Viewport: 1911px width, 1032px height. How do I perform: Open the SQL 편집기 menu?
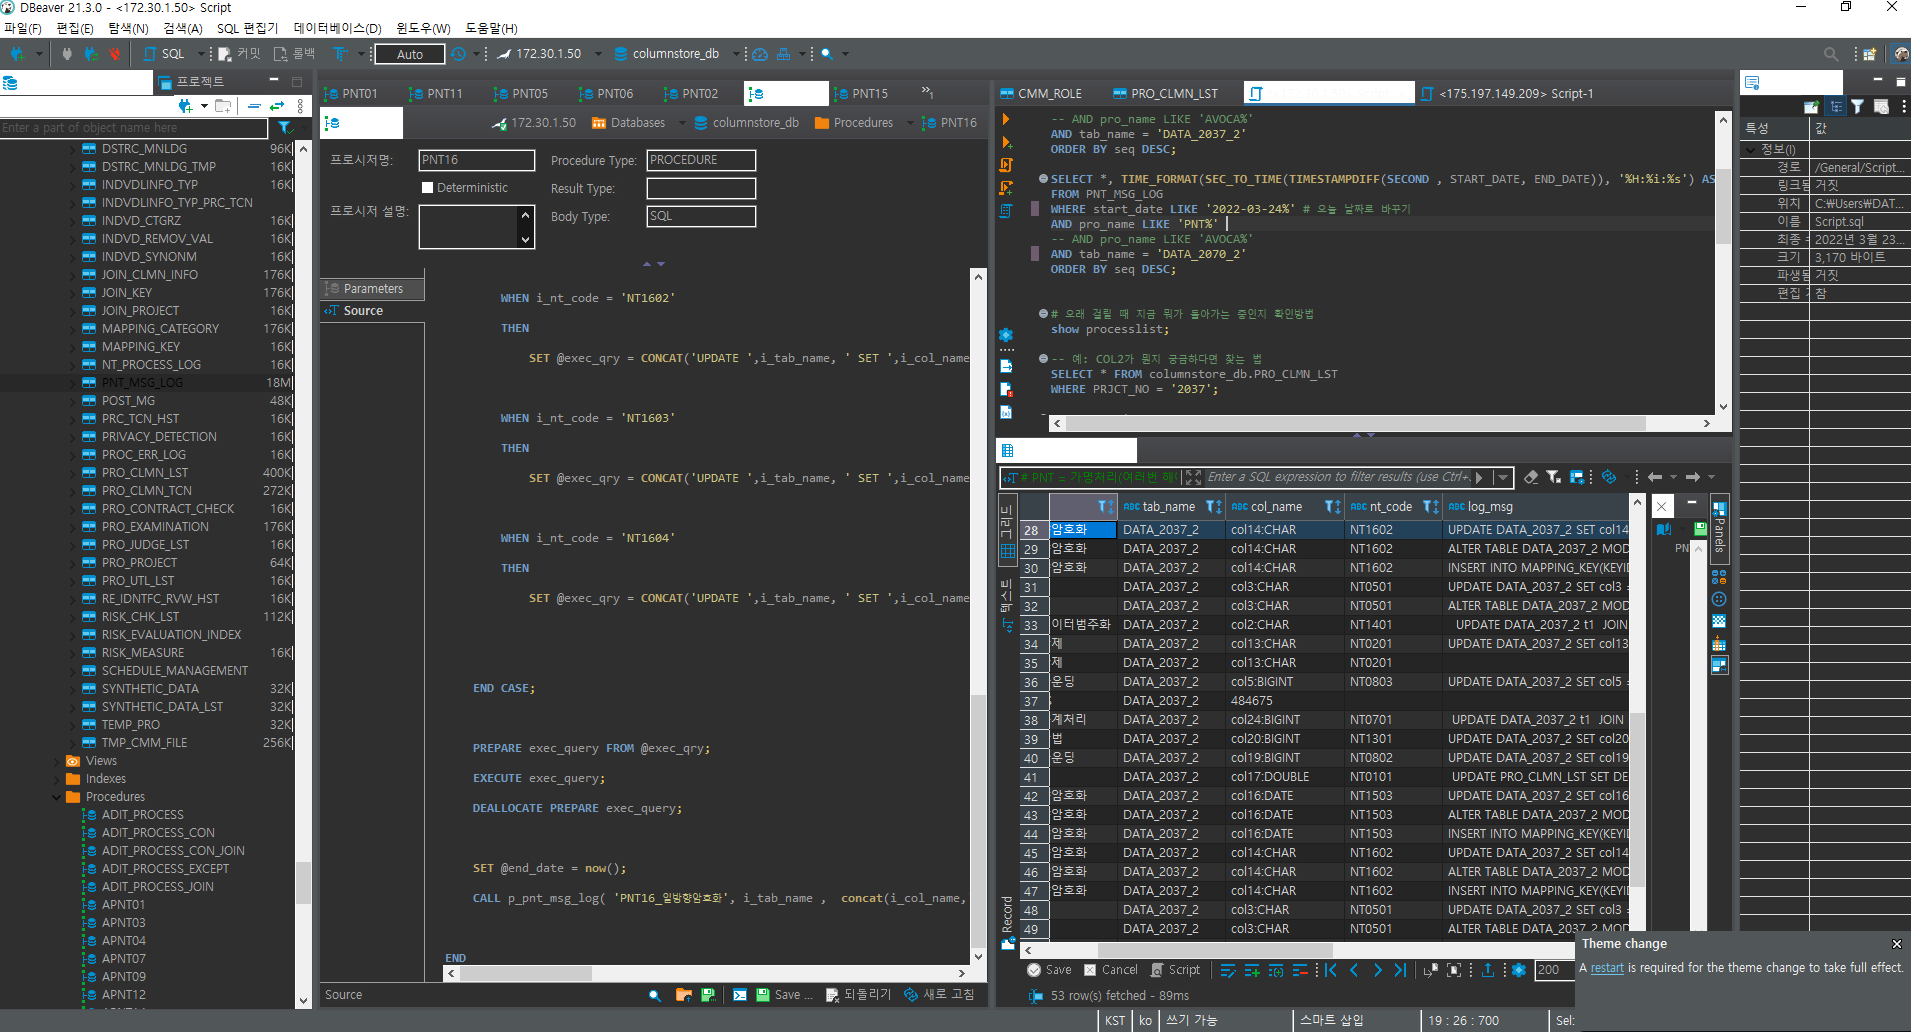coord(247,28)
